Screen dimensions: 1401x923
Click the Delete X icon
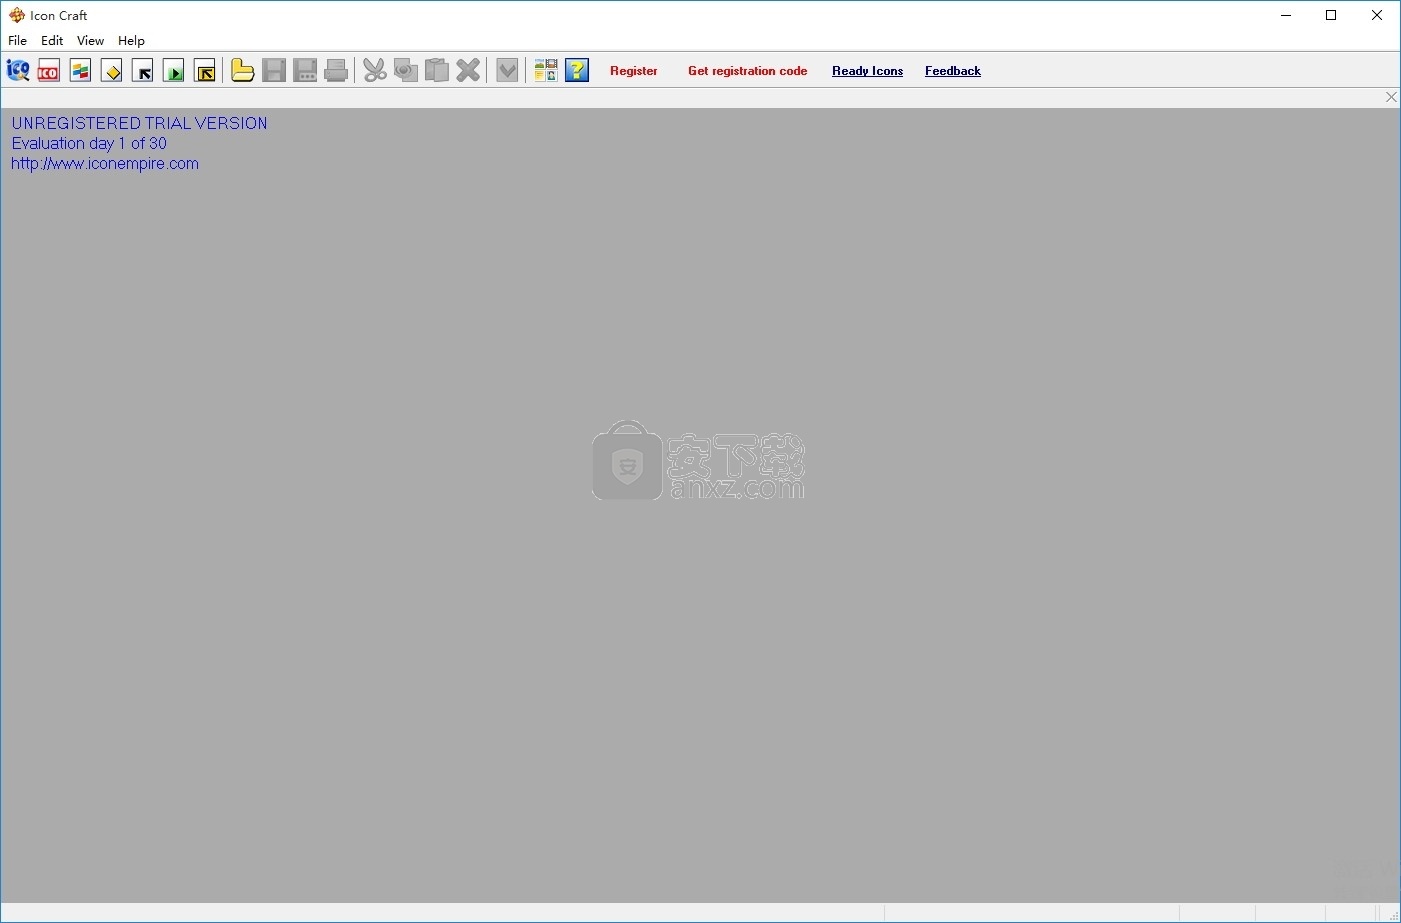coord(468,70)
